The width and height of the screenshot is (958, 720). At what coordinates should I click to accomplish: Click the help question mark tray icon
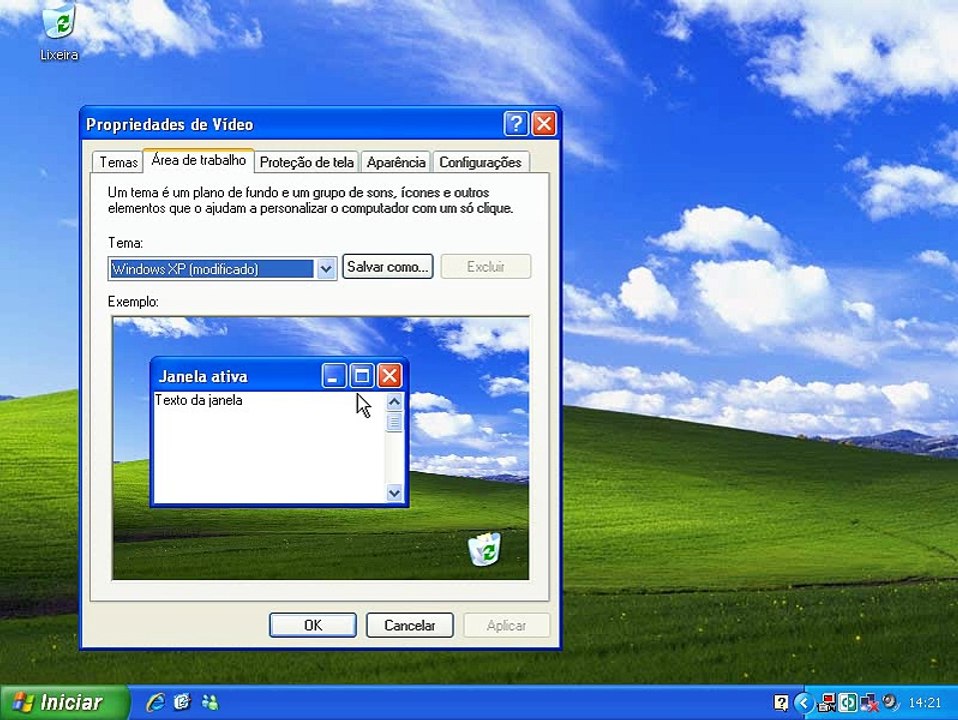(x=780, y=703)
